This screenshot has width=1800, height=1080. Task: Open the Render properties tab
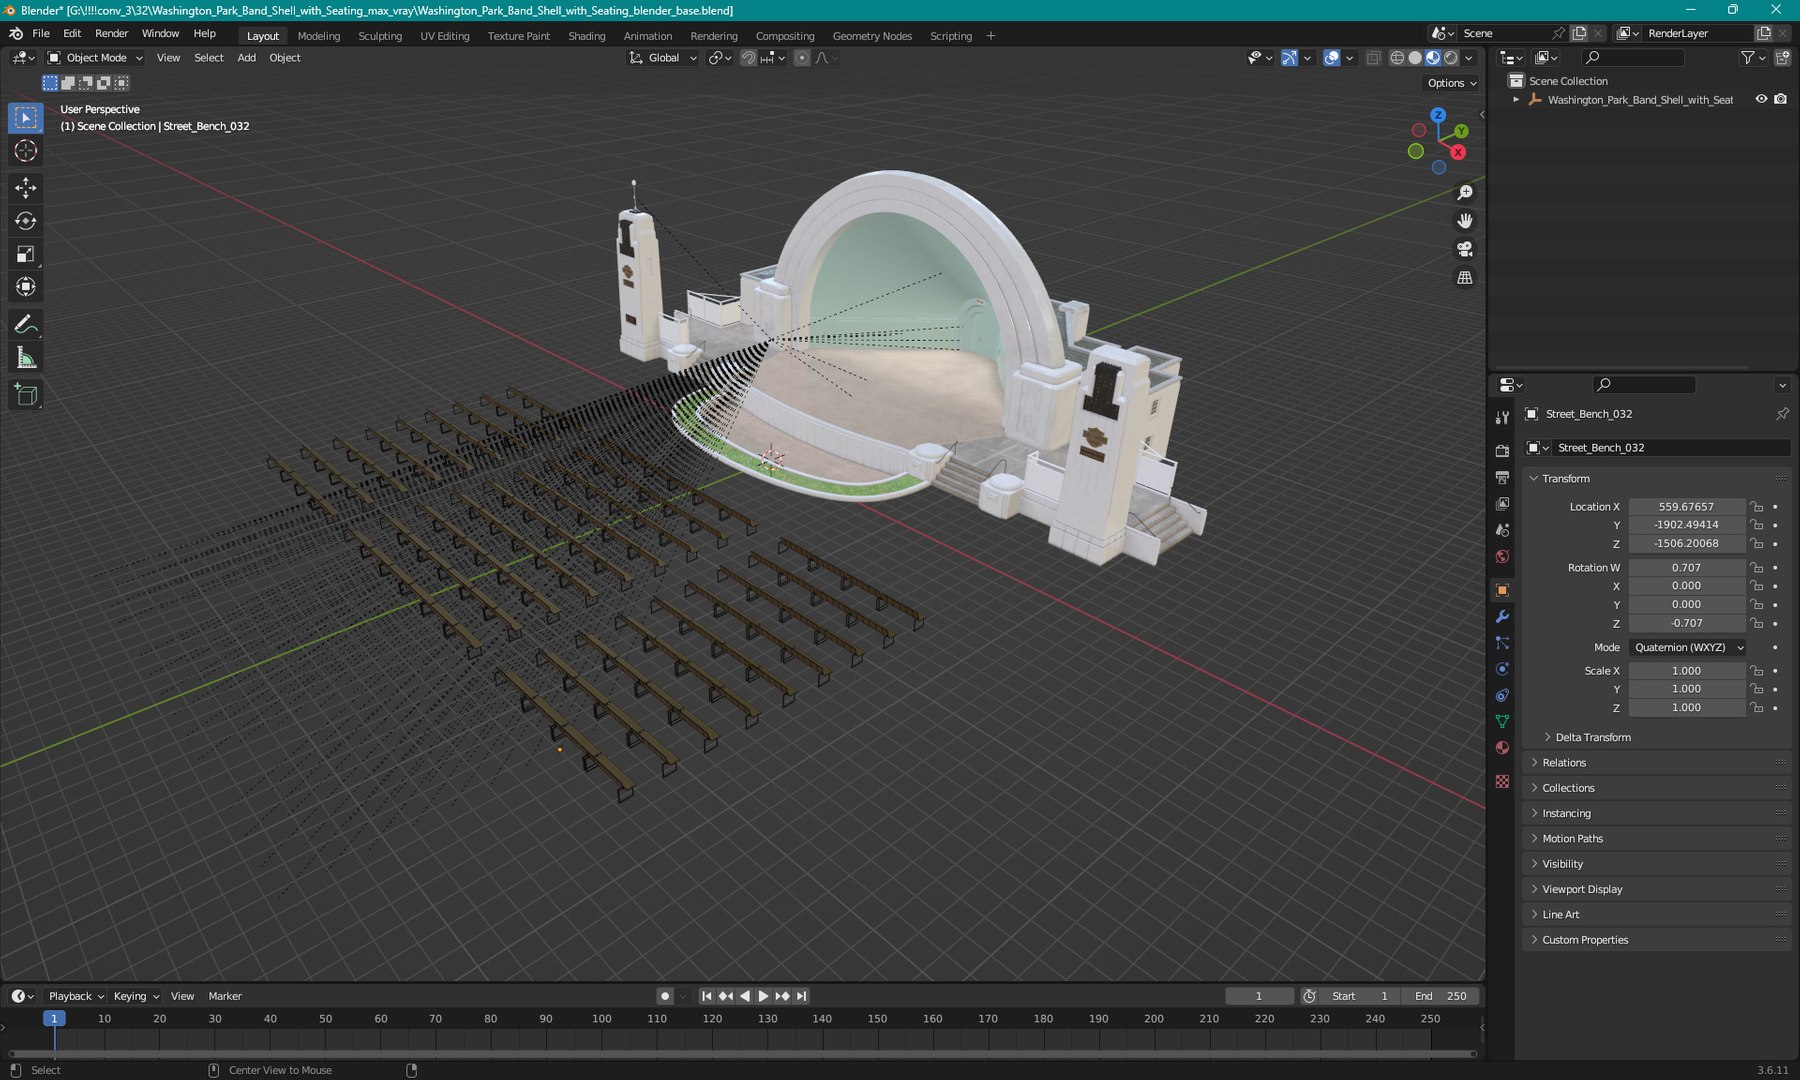coord(1502,451)
